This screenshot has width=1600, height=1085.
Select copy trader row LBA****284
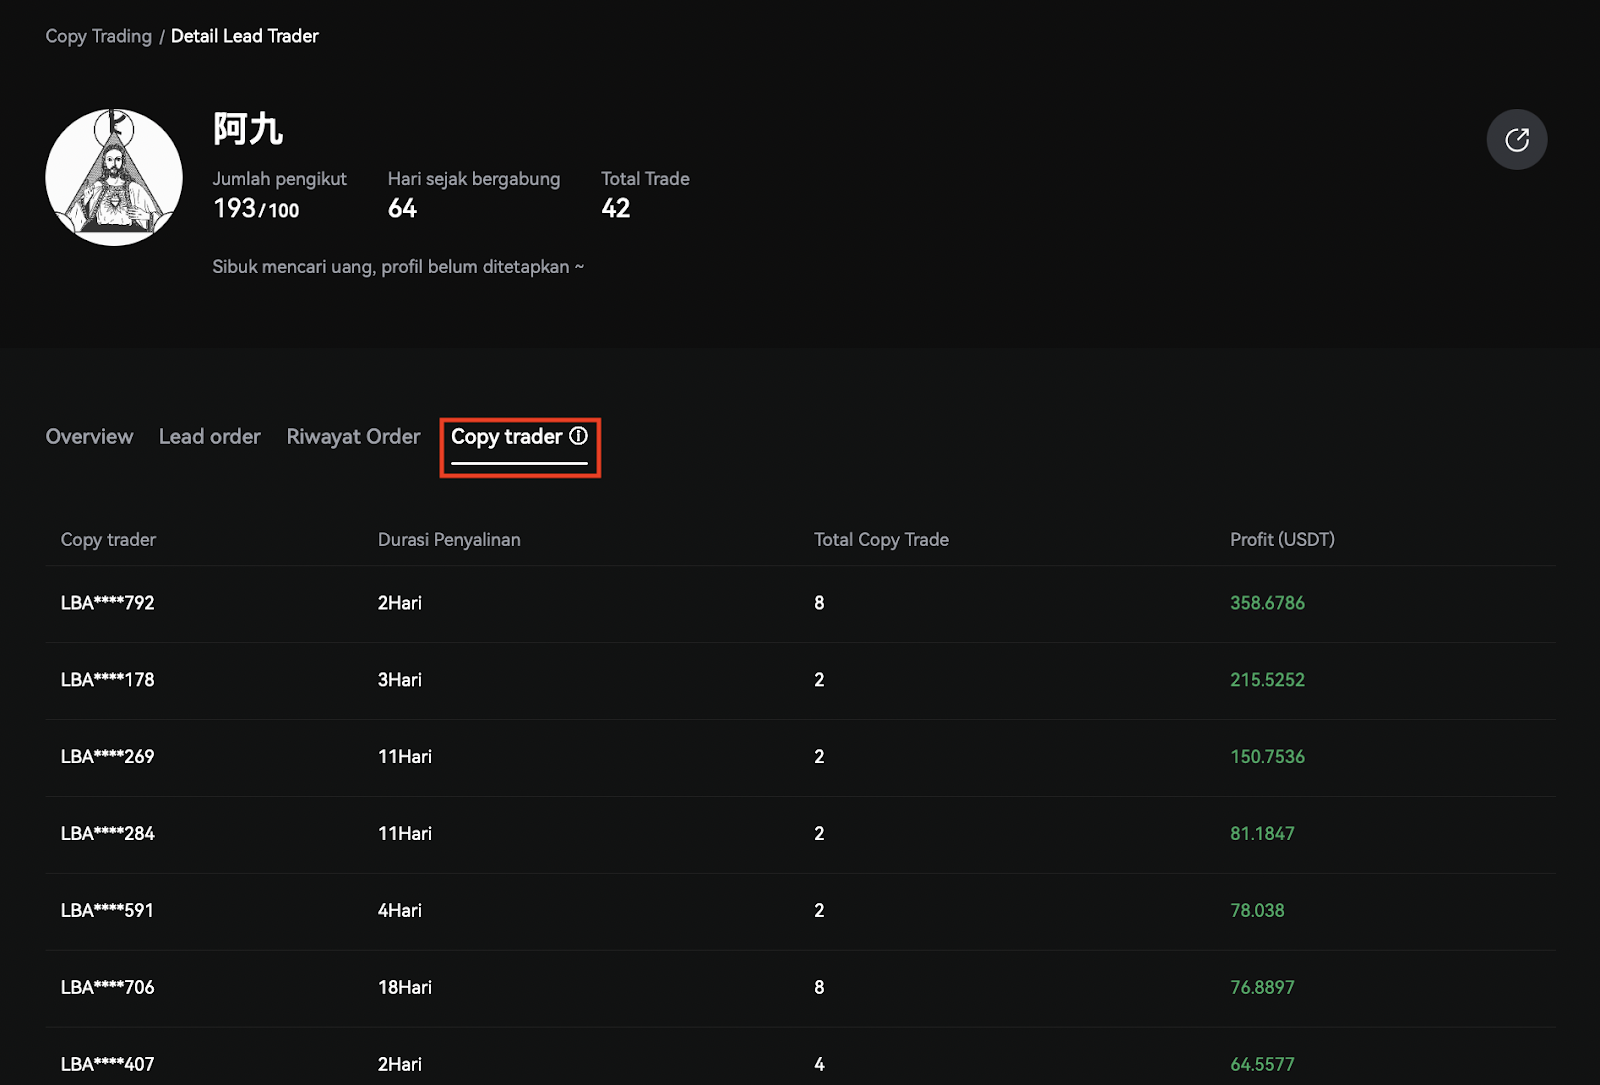click(108, 834)
